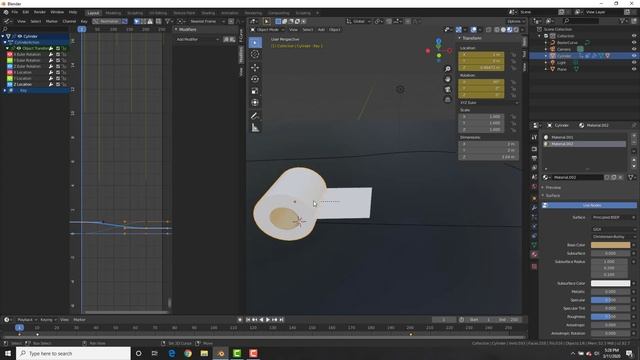This screenshot has height=360, width=640.
Task: Click the pan hand icon in viewport
Action: pos(447,79)
